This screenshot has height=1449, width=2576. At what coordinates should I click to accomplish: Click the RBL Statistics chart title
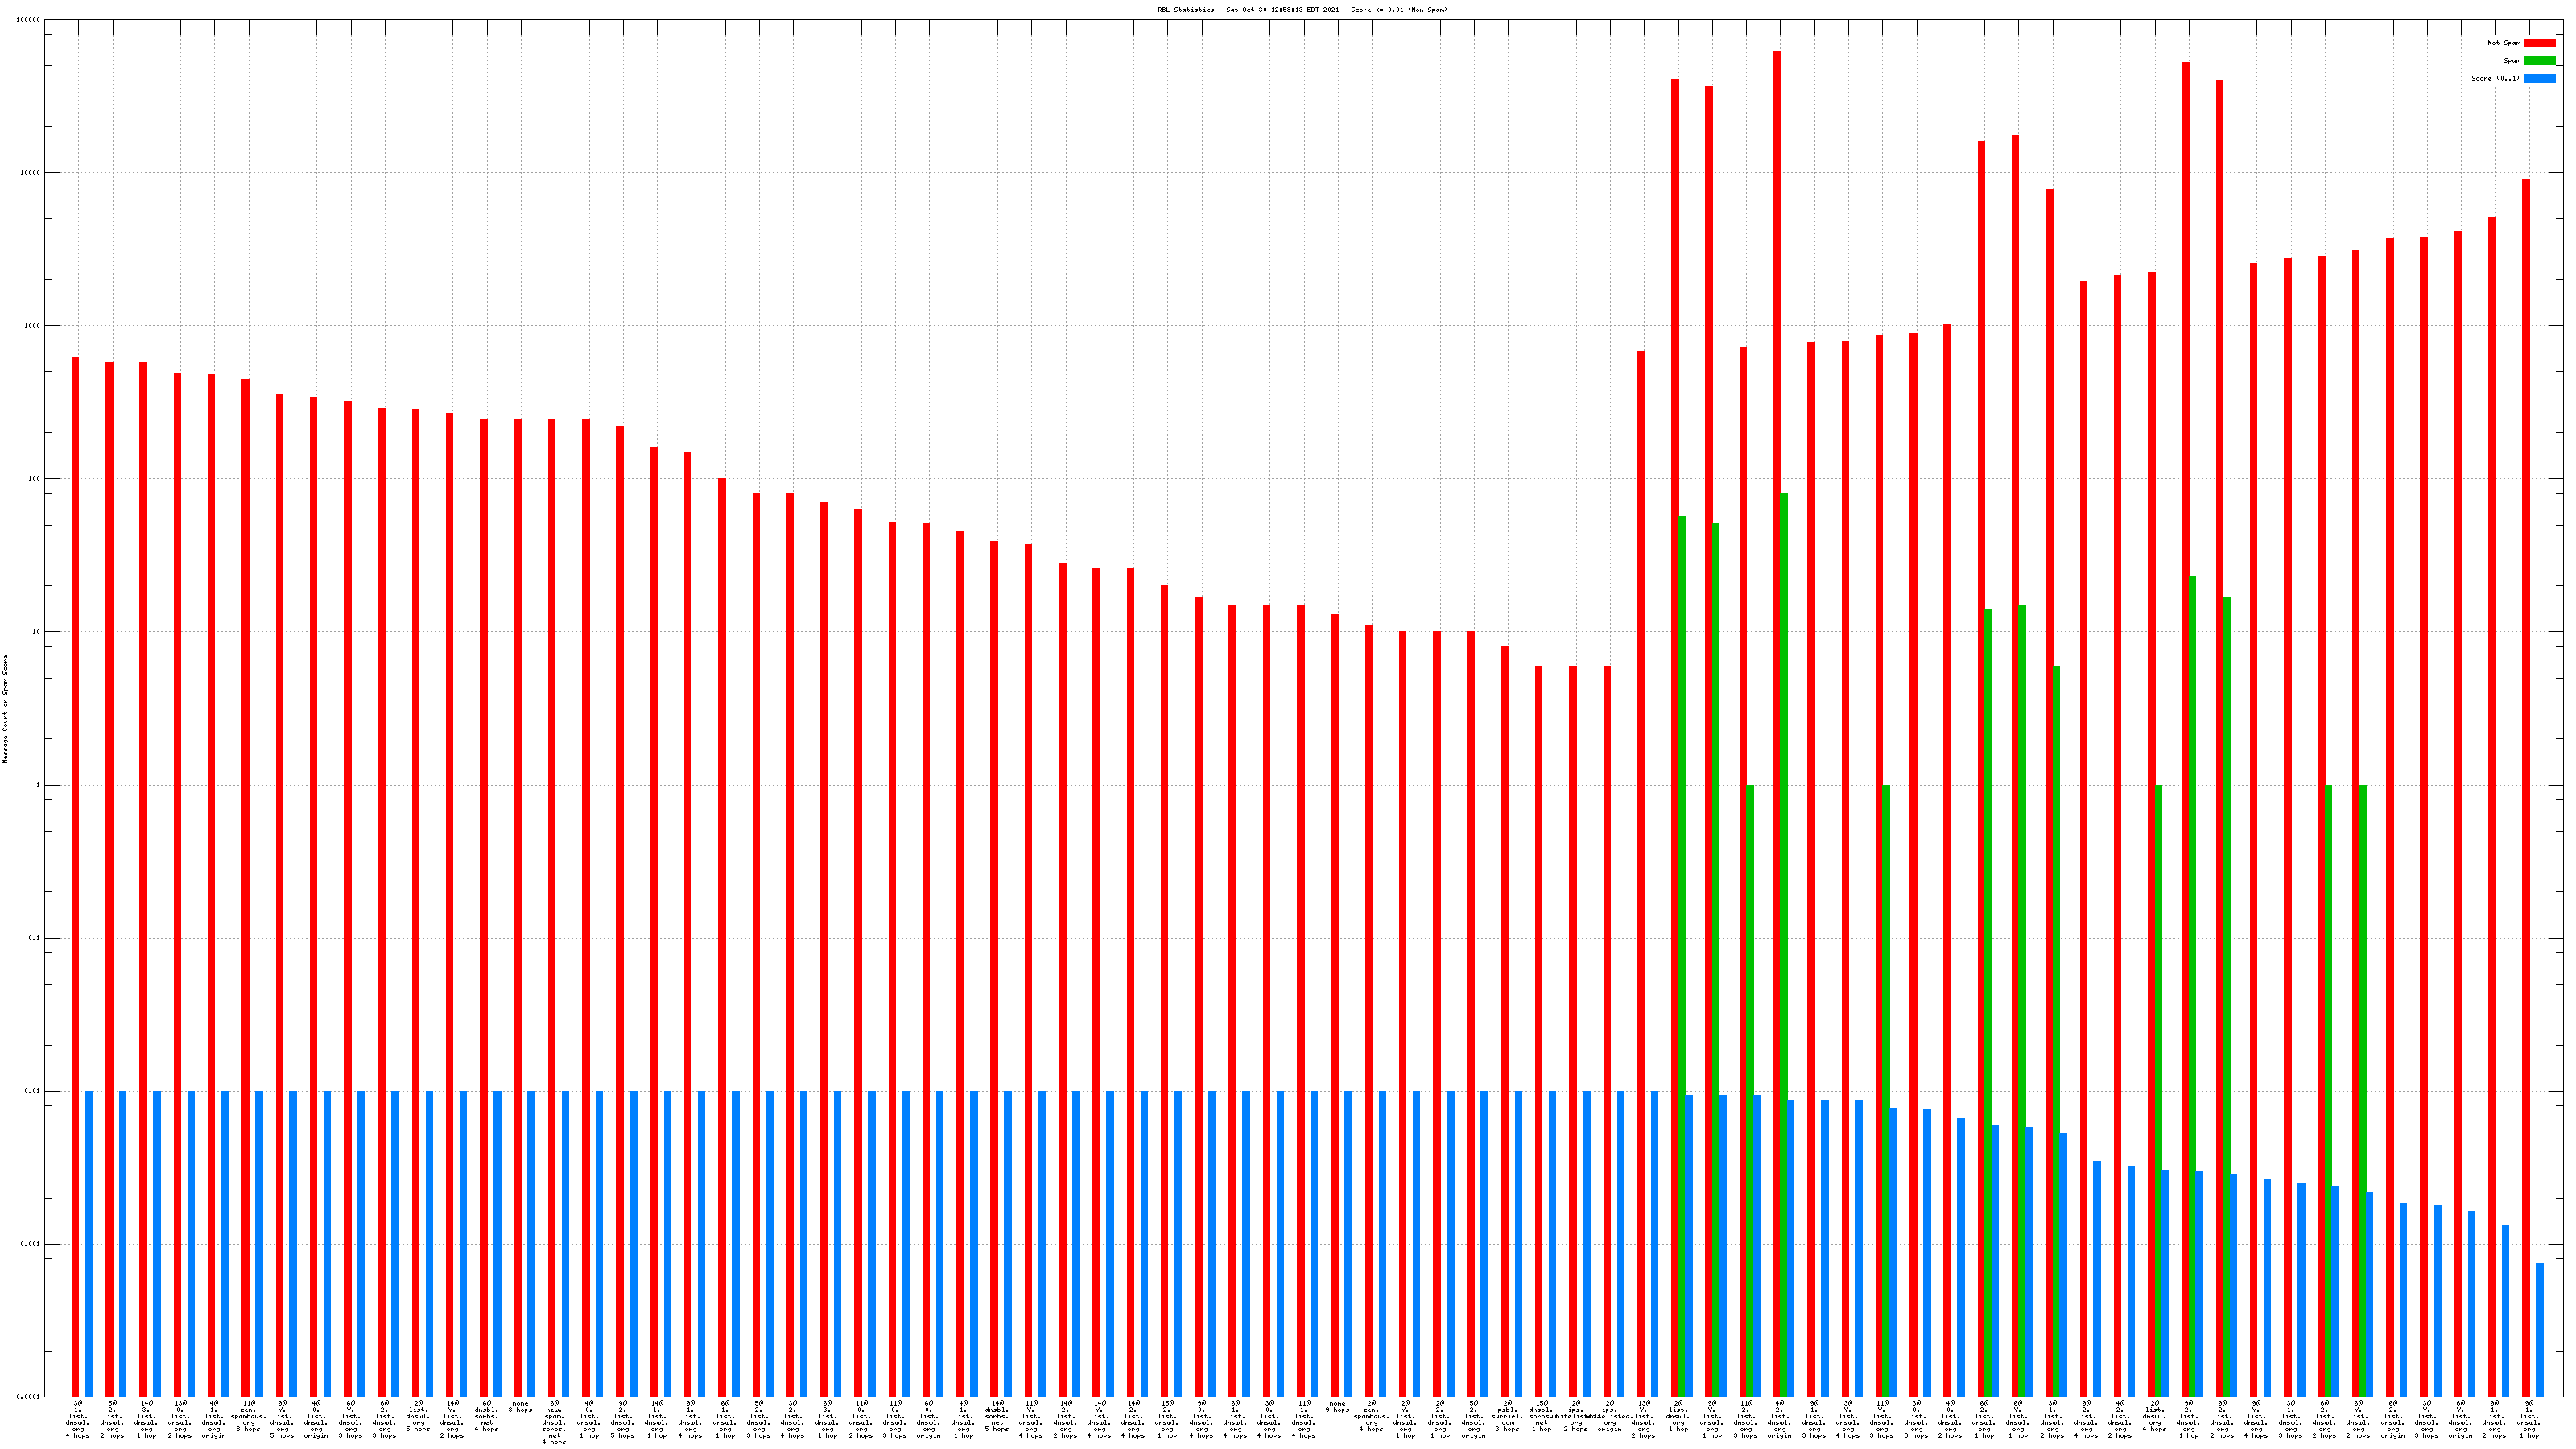(1301, 10)
